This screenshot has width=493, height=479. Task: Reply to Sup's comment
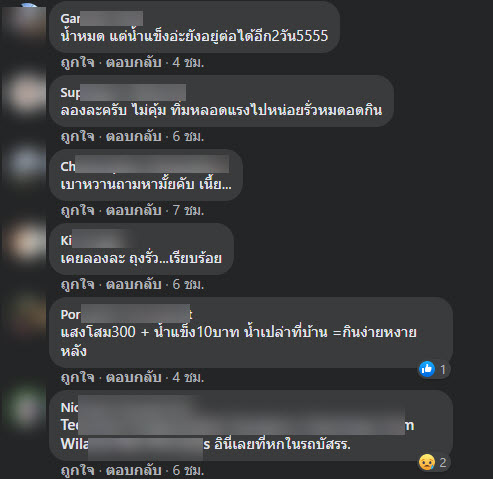pyautogui.click(x=134, y=136)
